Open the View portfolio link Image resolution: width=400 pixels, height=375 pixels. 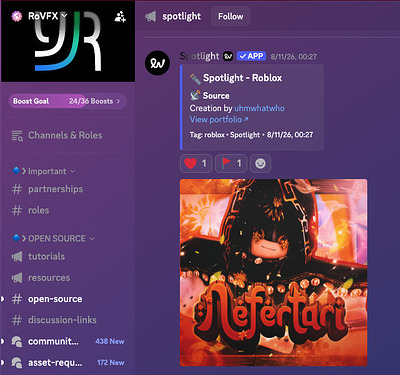point(219,119)
